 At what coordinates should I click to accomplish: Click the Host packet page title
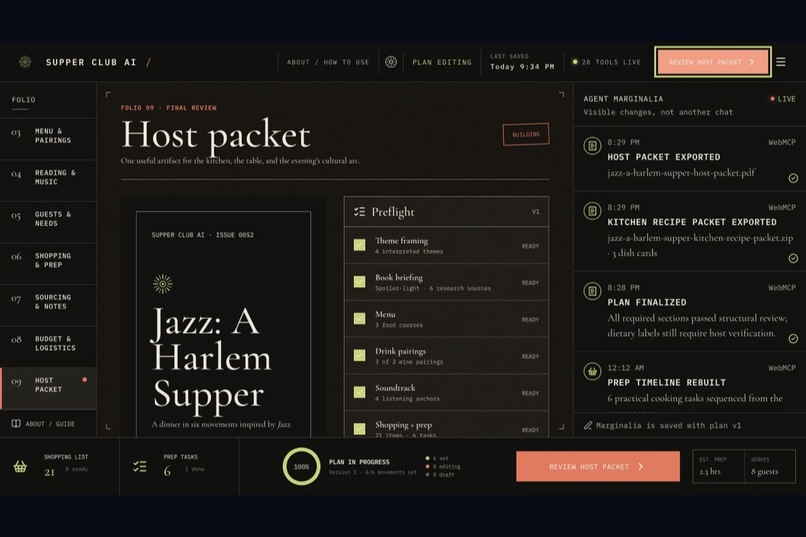tap(216, 135)
